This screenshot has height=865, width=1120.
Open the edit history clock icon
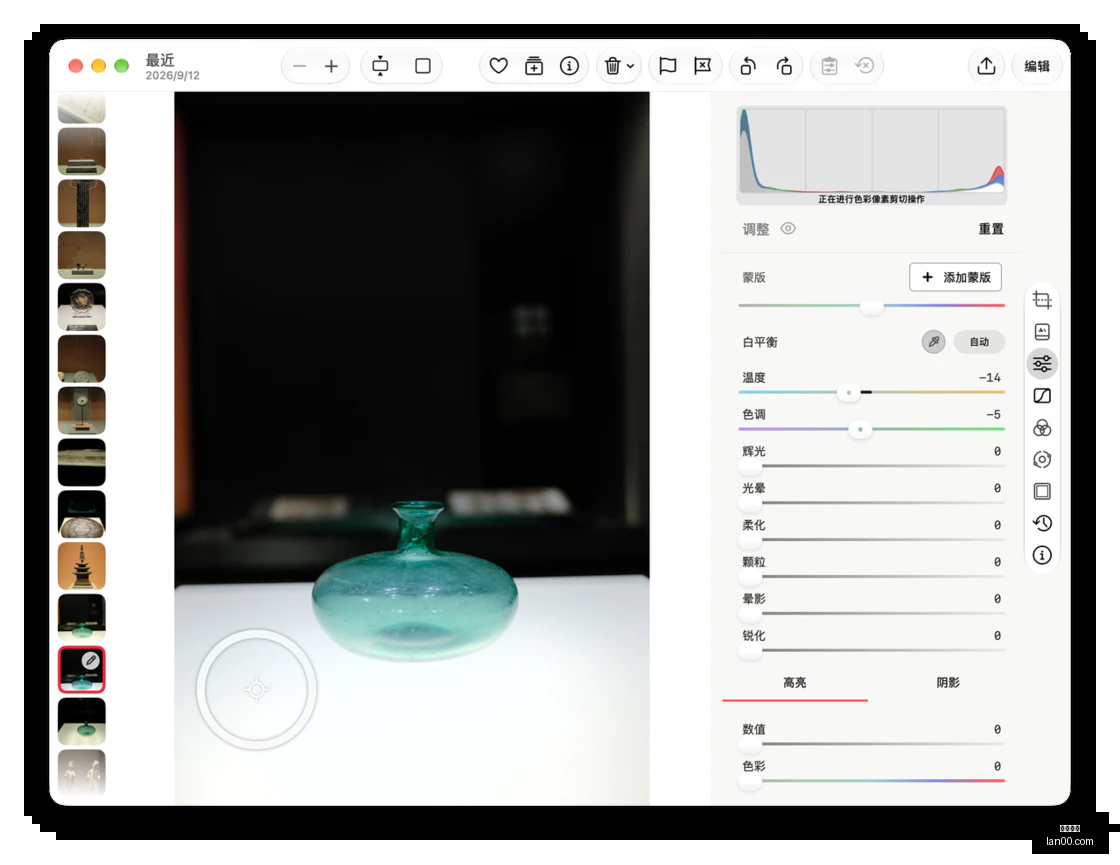tap(1042, 524)
